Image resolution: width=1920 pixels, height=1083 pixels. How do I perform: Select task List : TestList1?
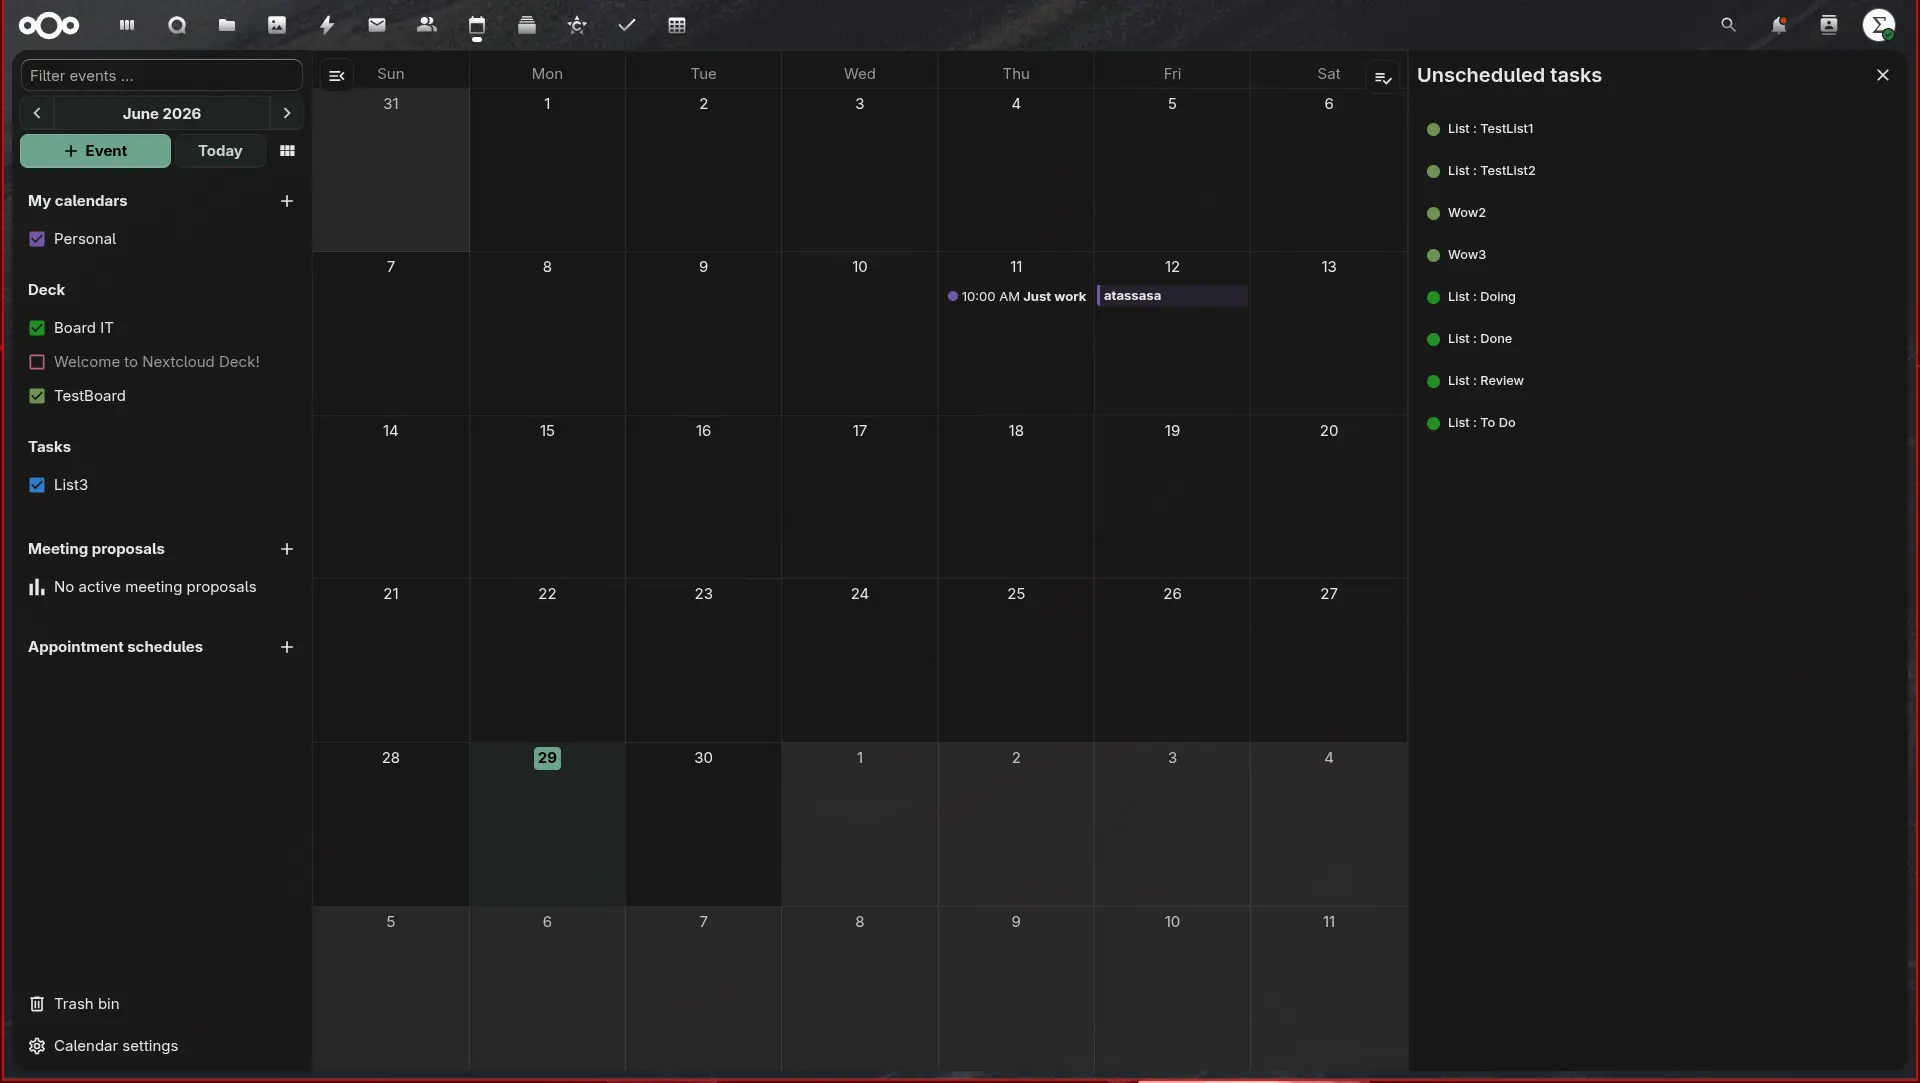1490,129
